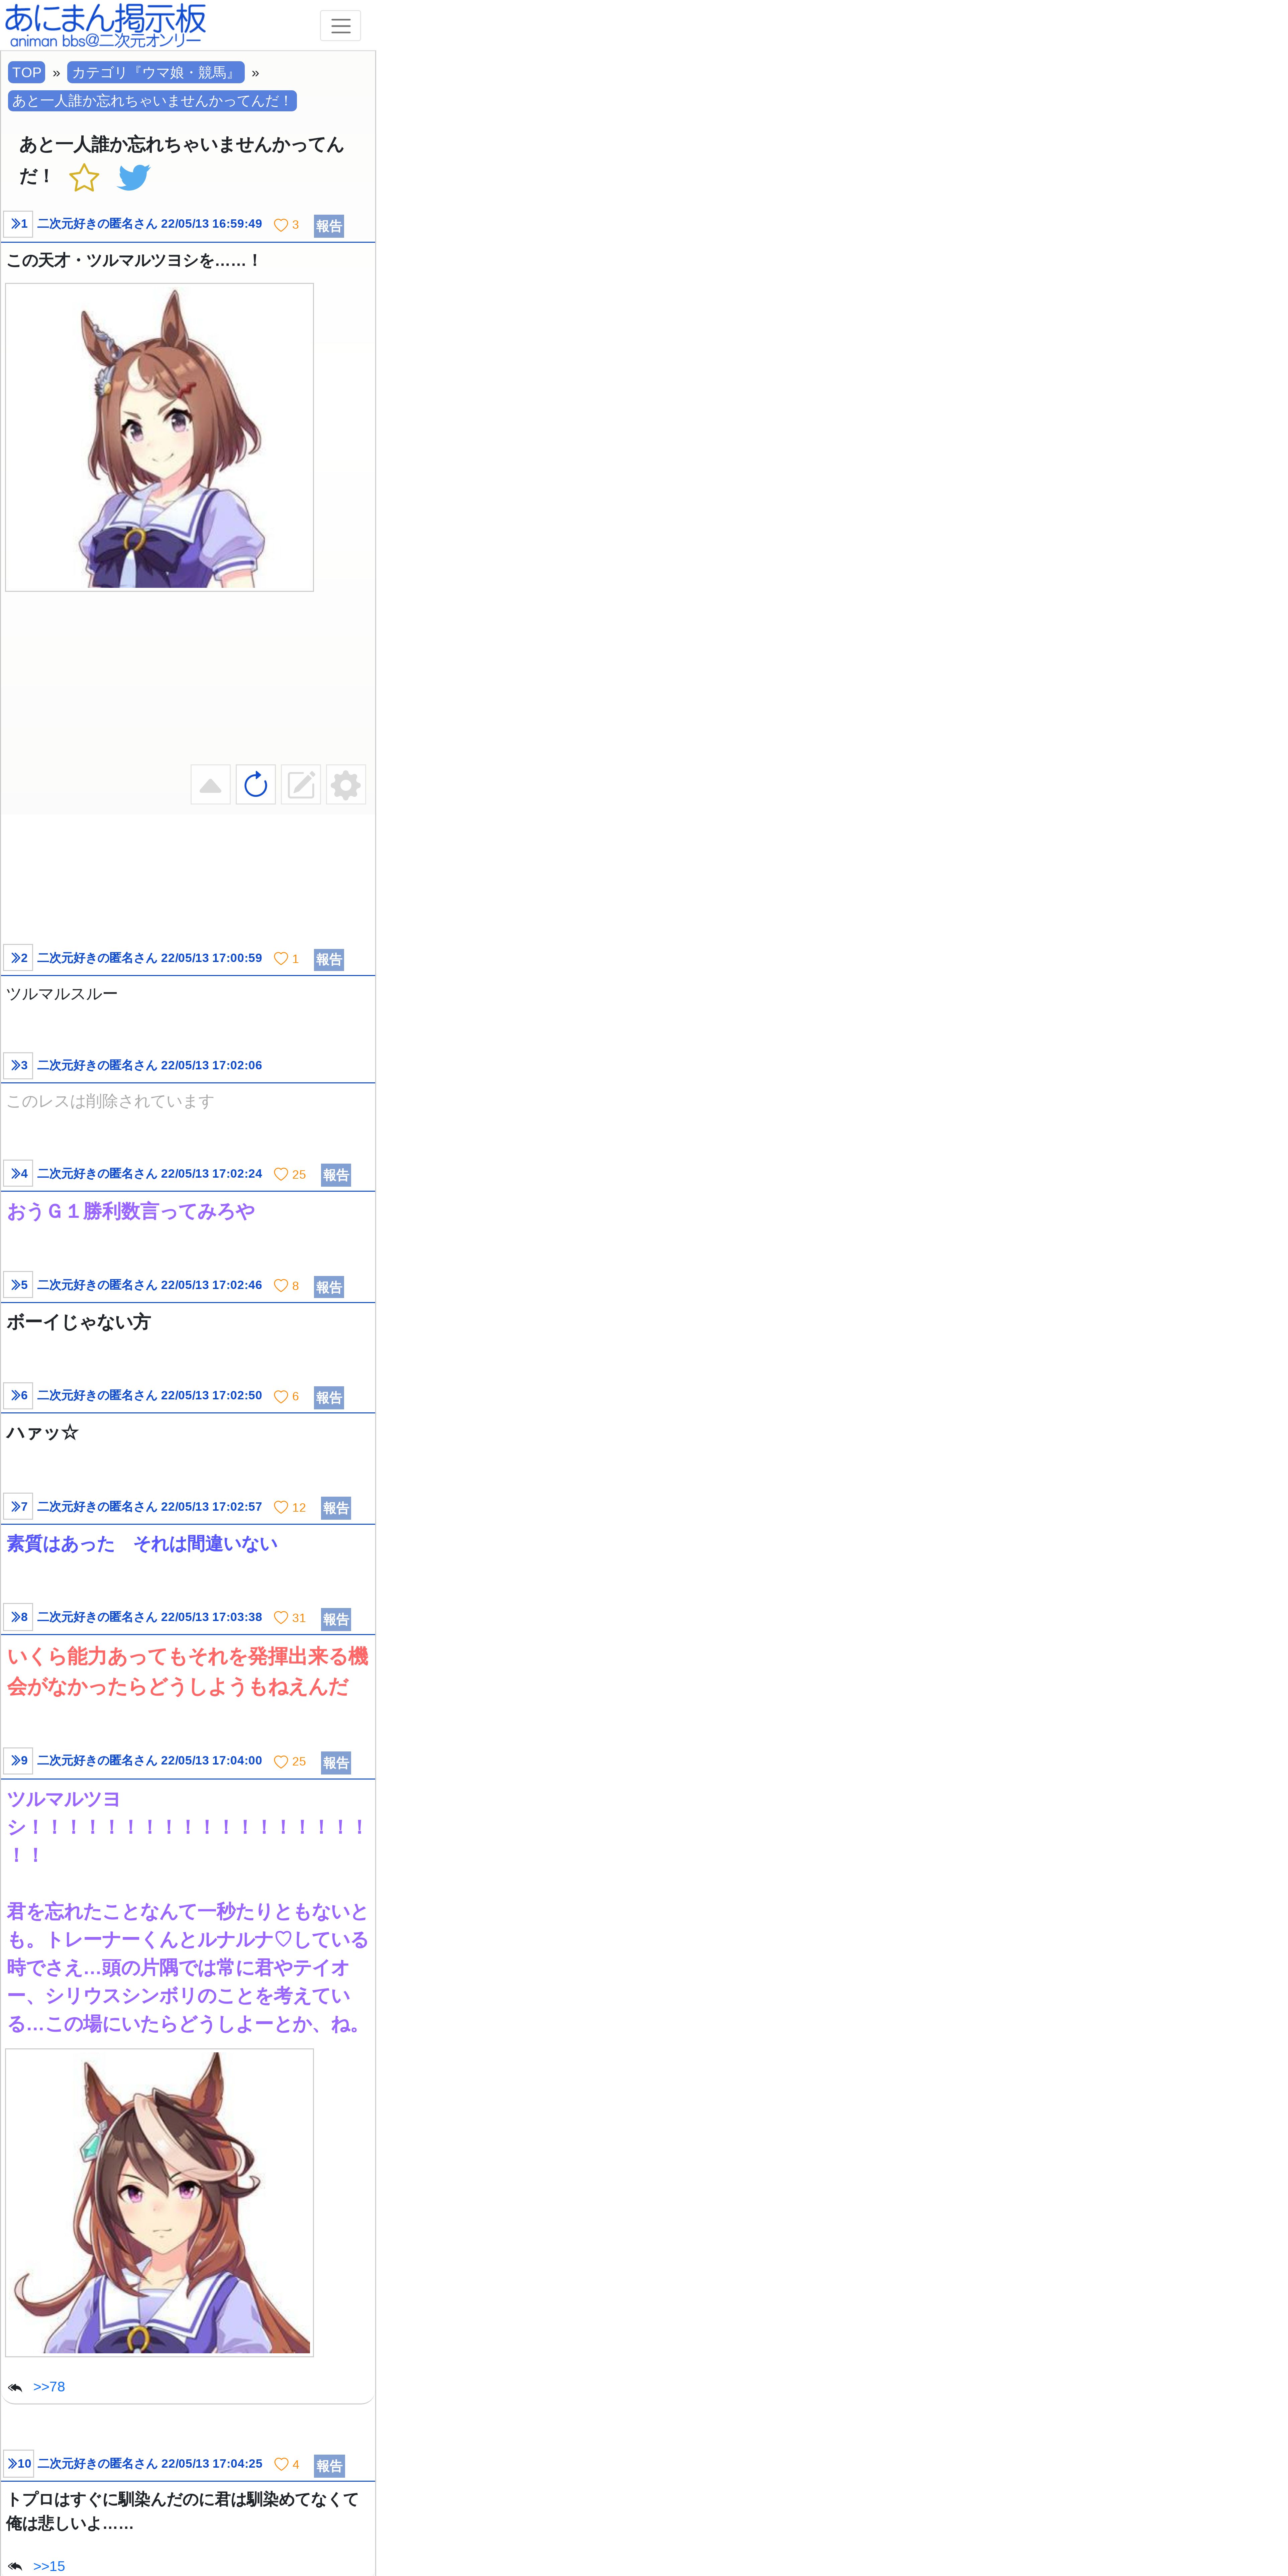This screenshot has height=2576, width=1288.
Task: Report post 4 with 報告 button
Action: coord(336,1175)
